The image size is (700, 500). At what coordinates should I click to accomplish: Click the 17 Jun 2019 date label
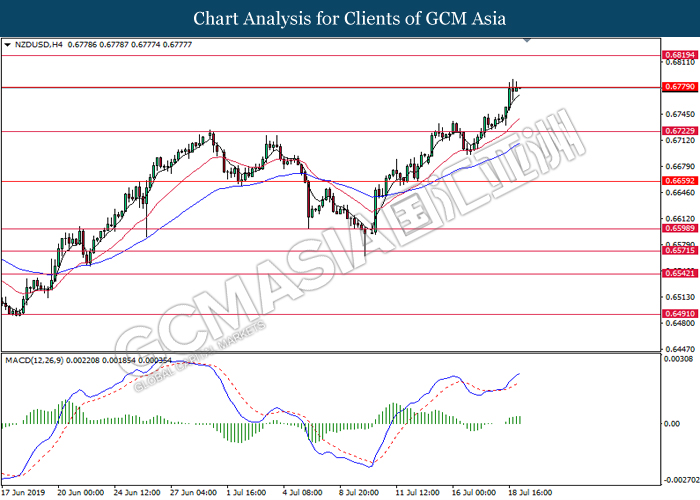pyautogui.click(x=26, y=492)
